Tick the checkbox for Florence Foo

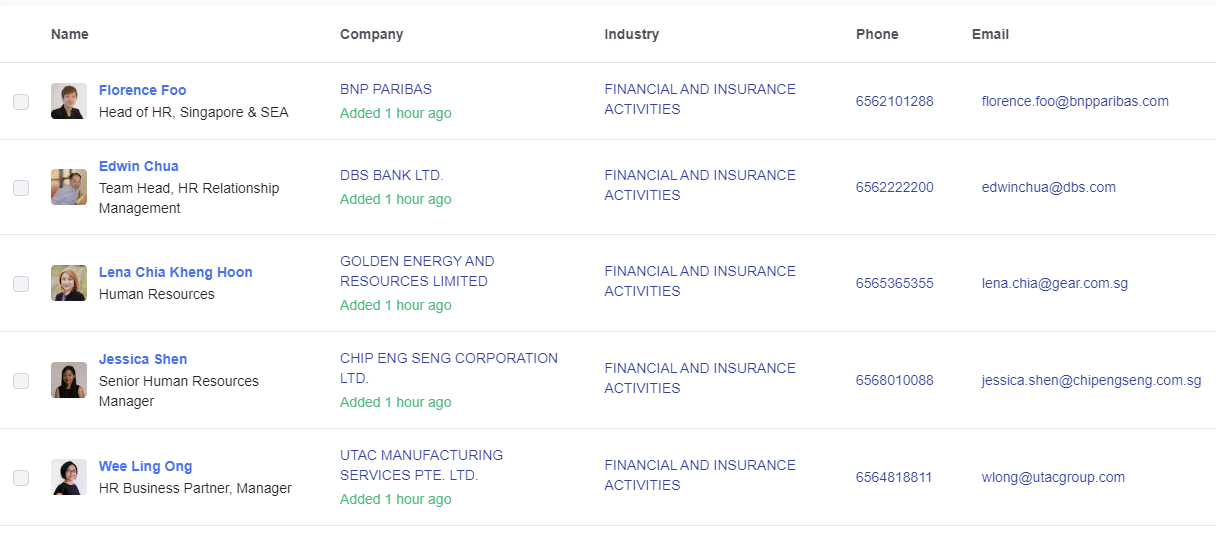point(21,102)
